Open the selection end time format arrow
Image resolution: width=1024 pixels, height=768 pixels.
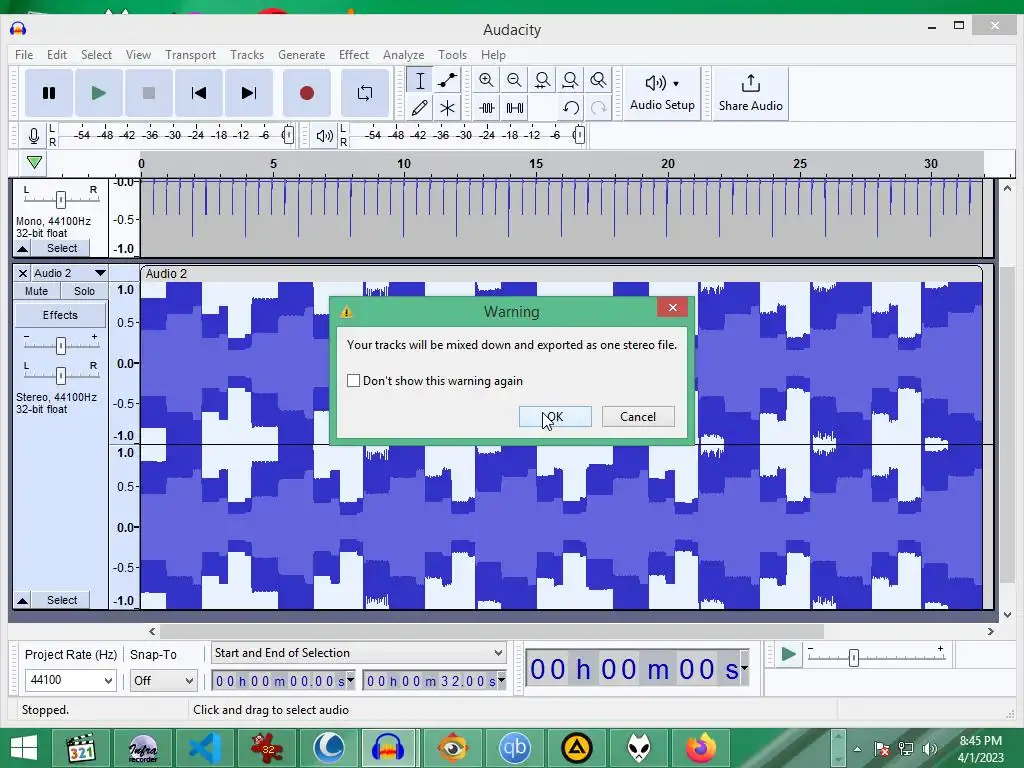pyautogui.click(x=502, y=680)
